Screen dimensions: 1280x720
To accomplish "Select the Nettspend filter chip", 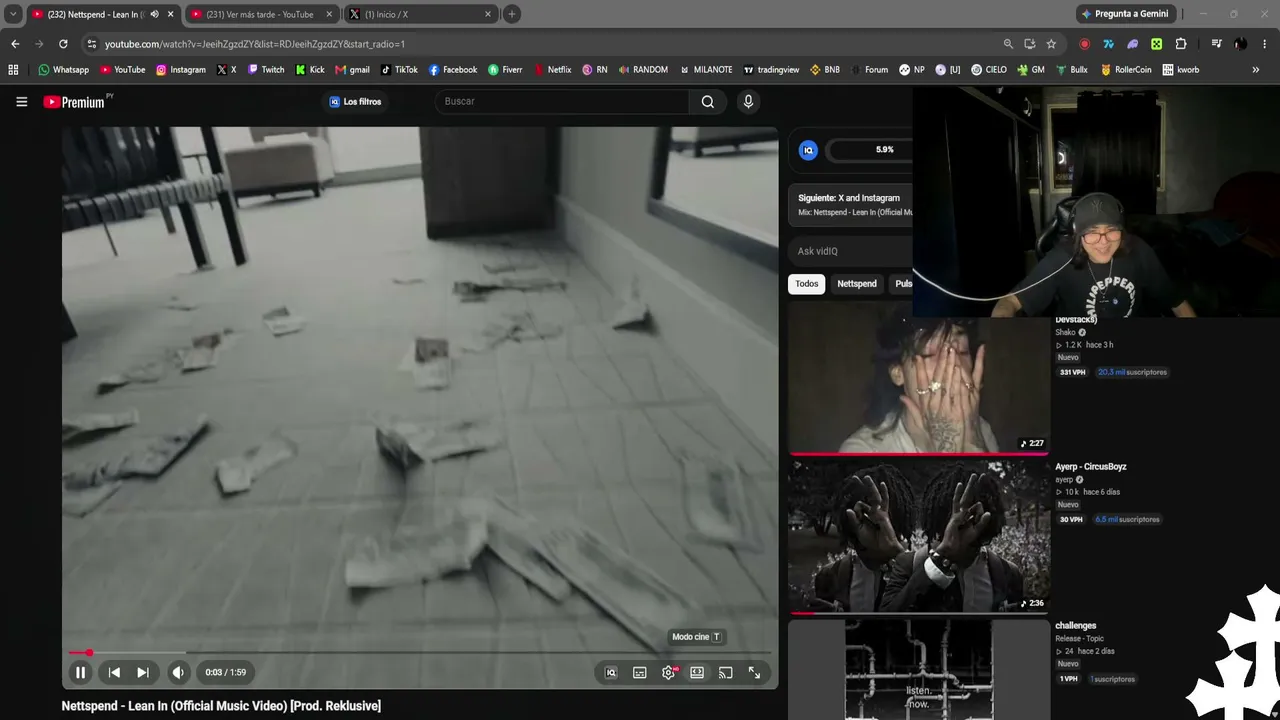I will (x=857, y=284).
